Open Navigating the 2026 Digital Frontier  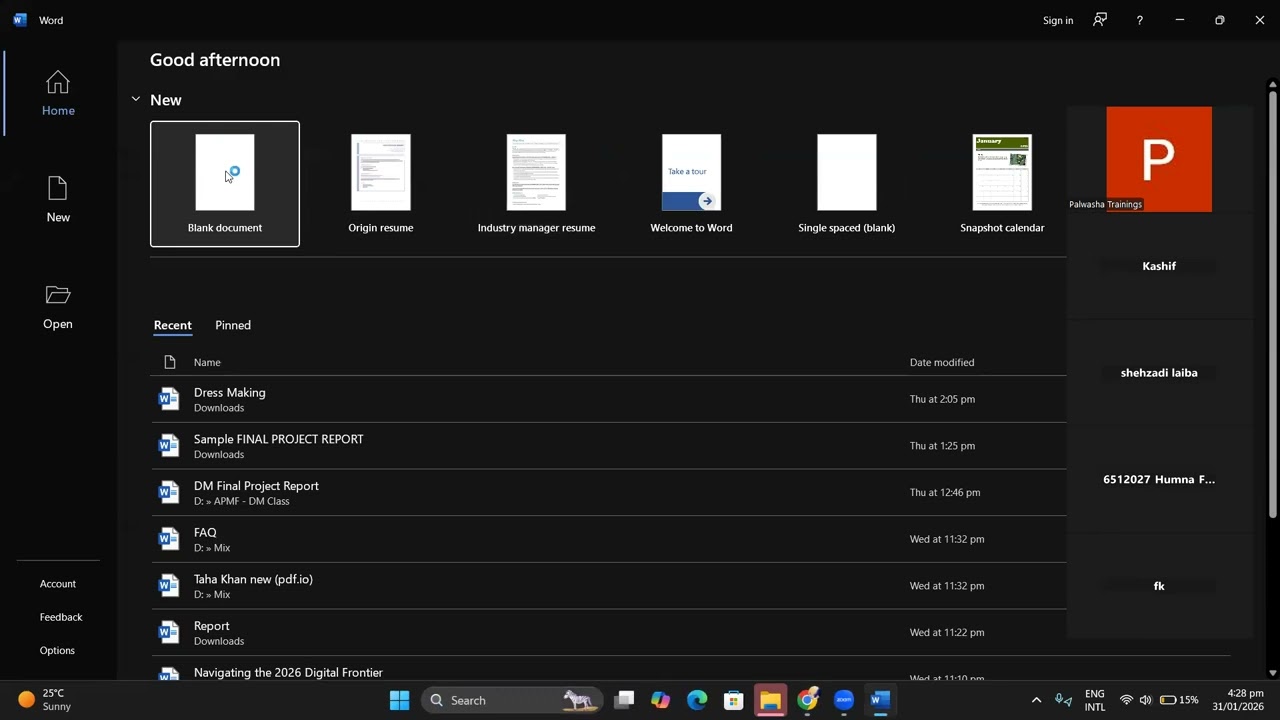[x=608, y=670]
